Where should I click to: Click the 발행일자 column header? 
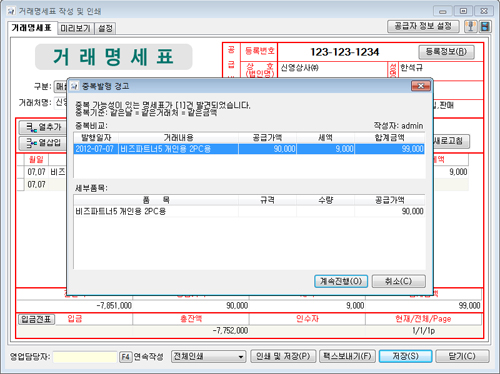(x=96, y=138)
